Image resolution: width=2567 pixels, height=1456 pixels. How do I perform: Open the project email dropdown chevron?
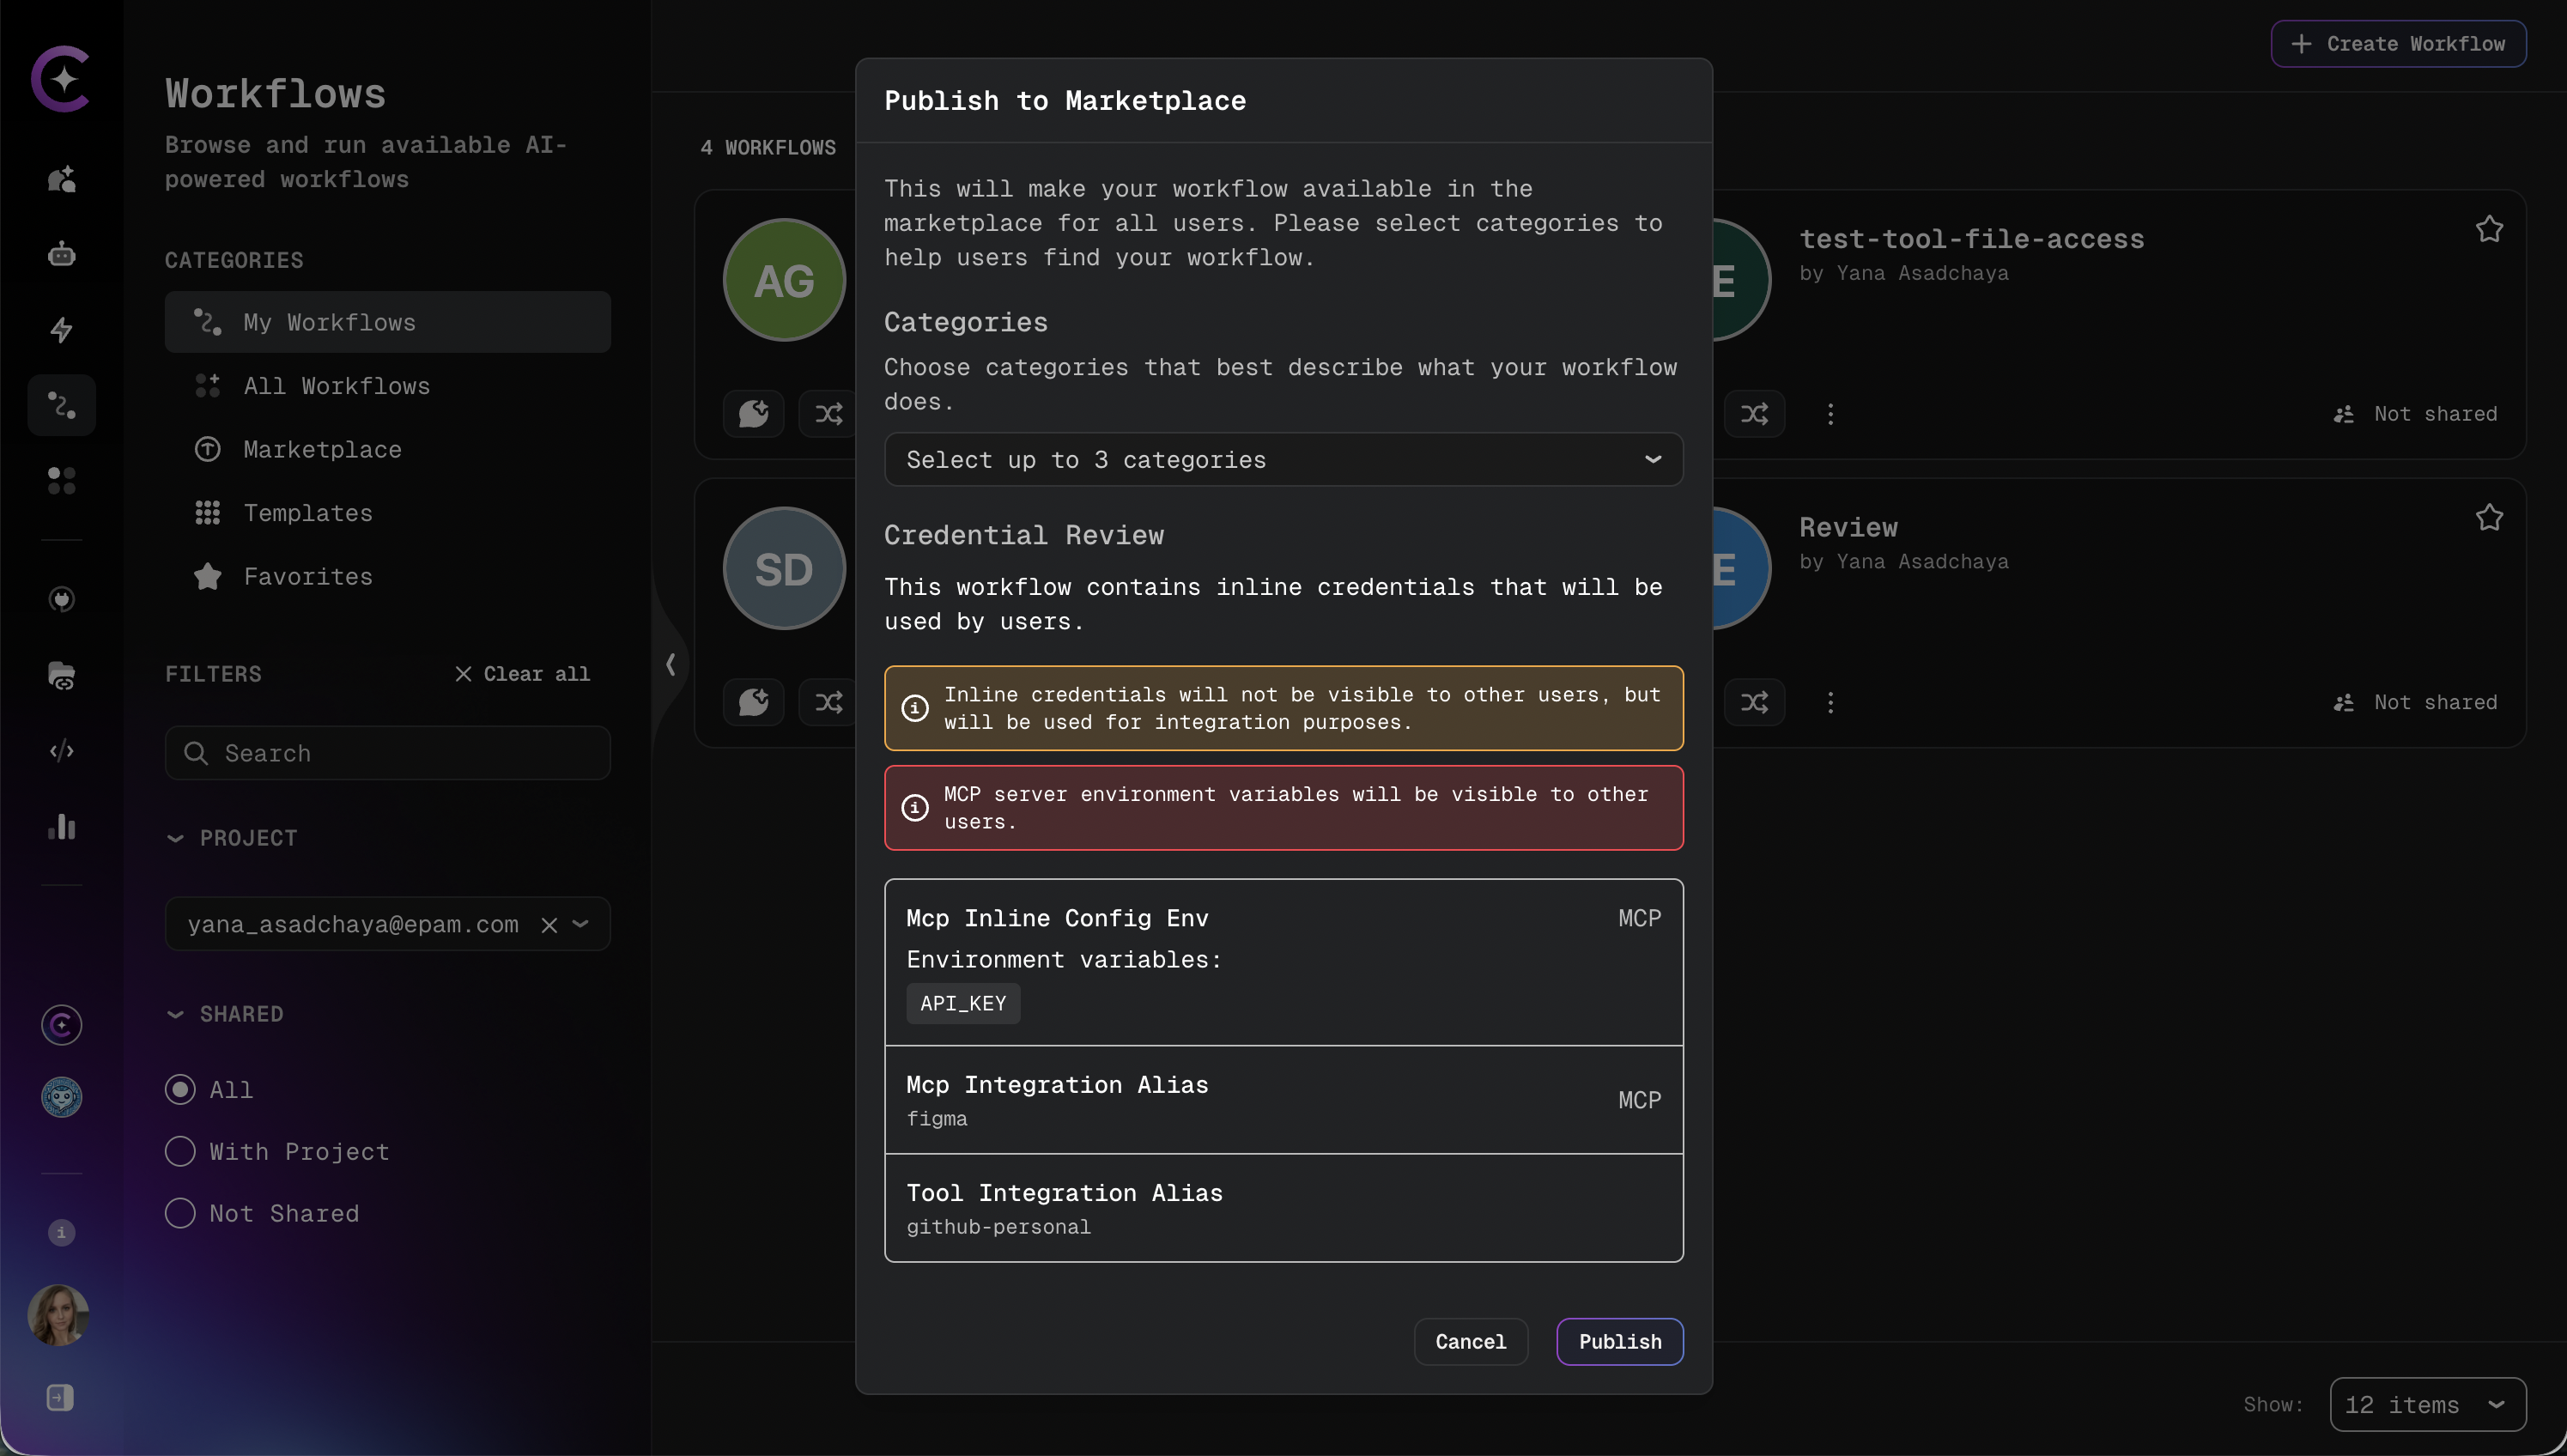coord(580,924)
